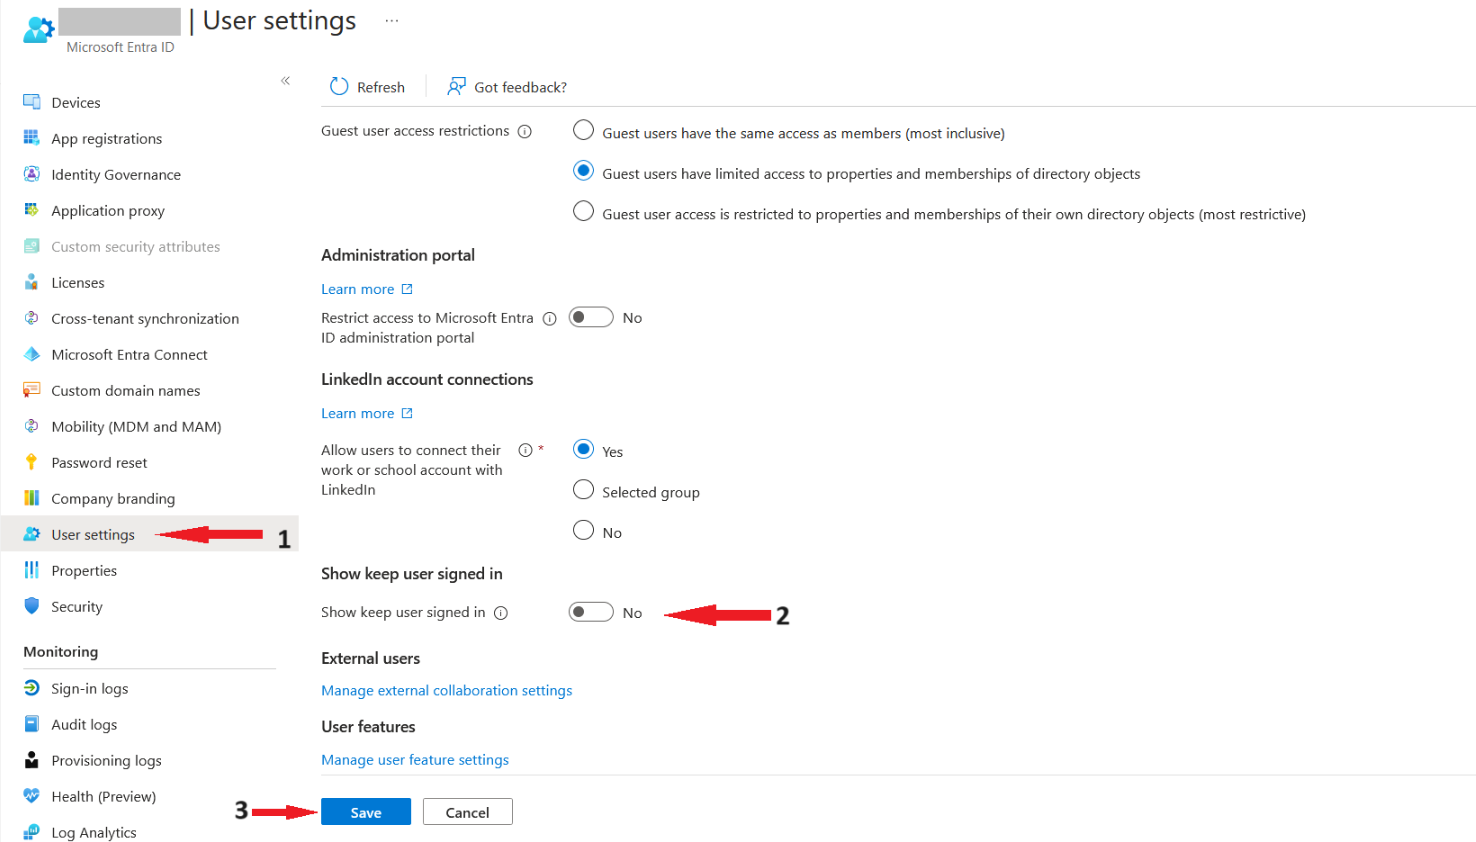Click the Got feedback person icon

[x=456, y=87]
